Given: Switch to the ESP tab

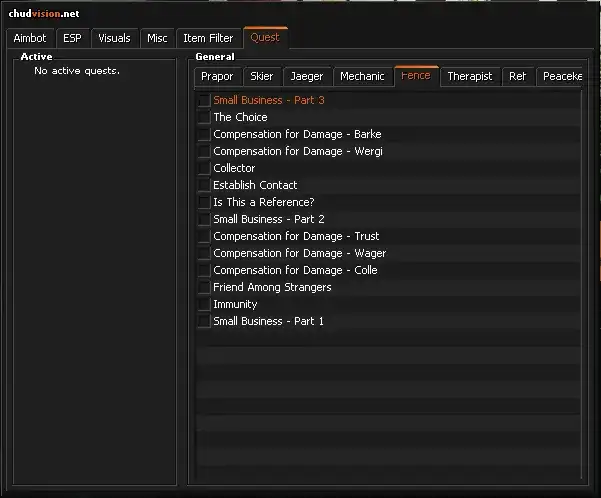Looking at the screenshot, I should tap(72, 38).
